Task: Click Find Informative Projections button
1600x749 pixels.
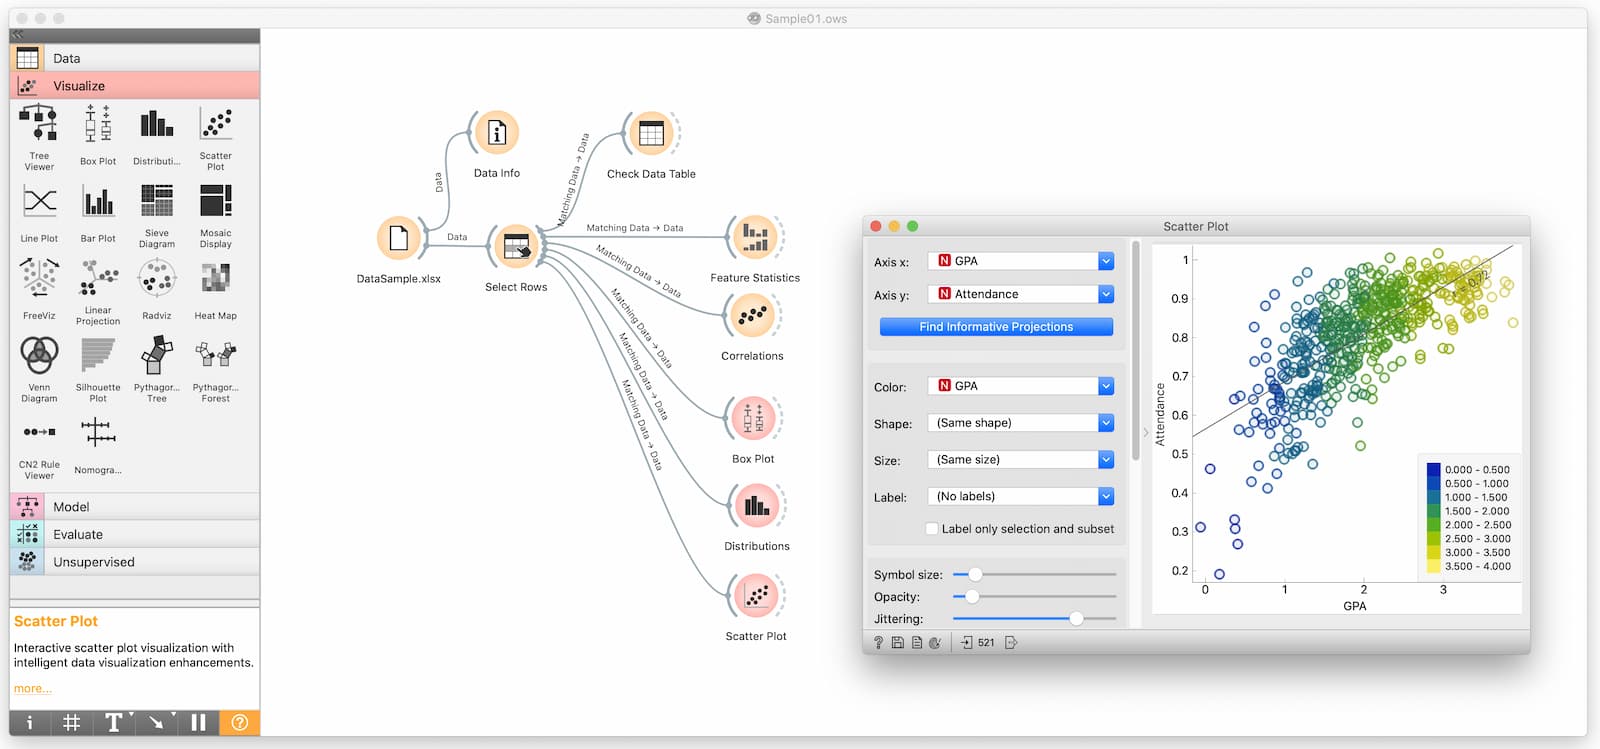Action: (996, 327)
